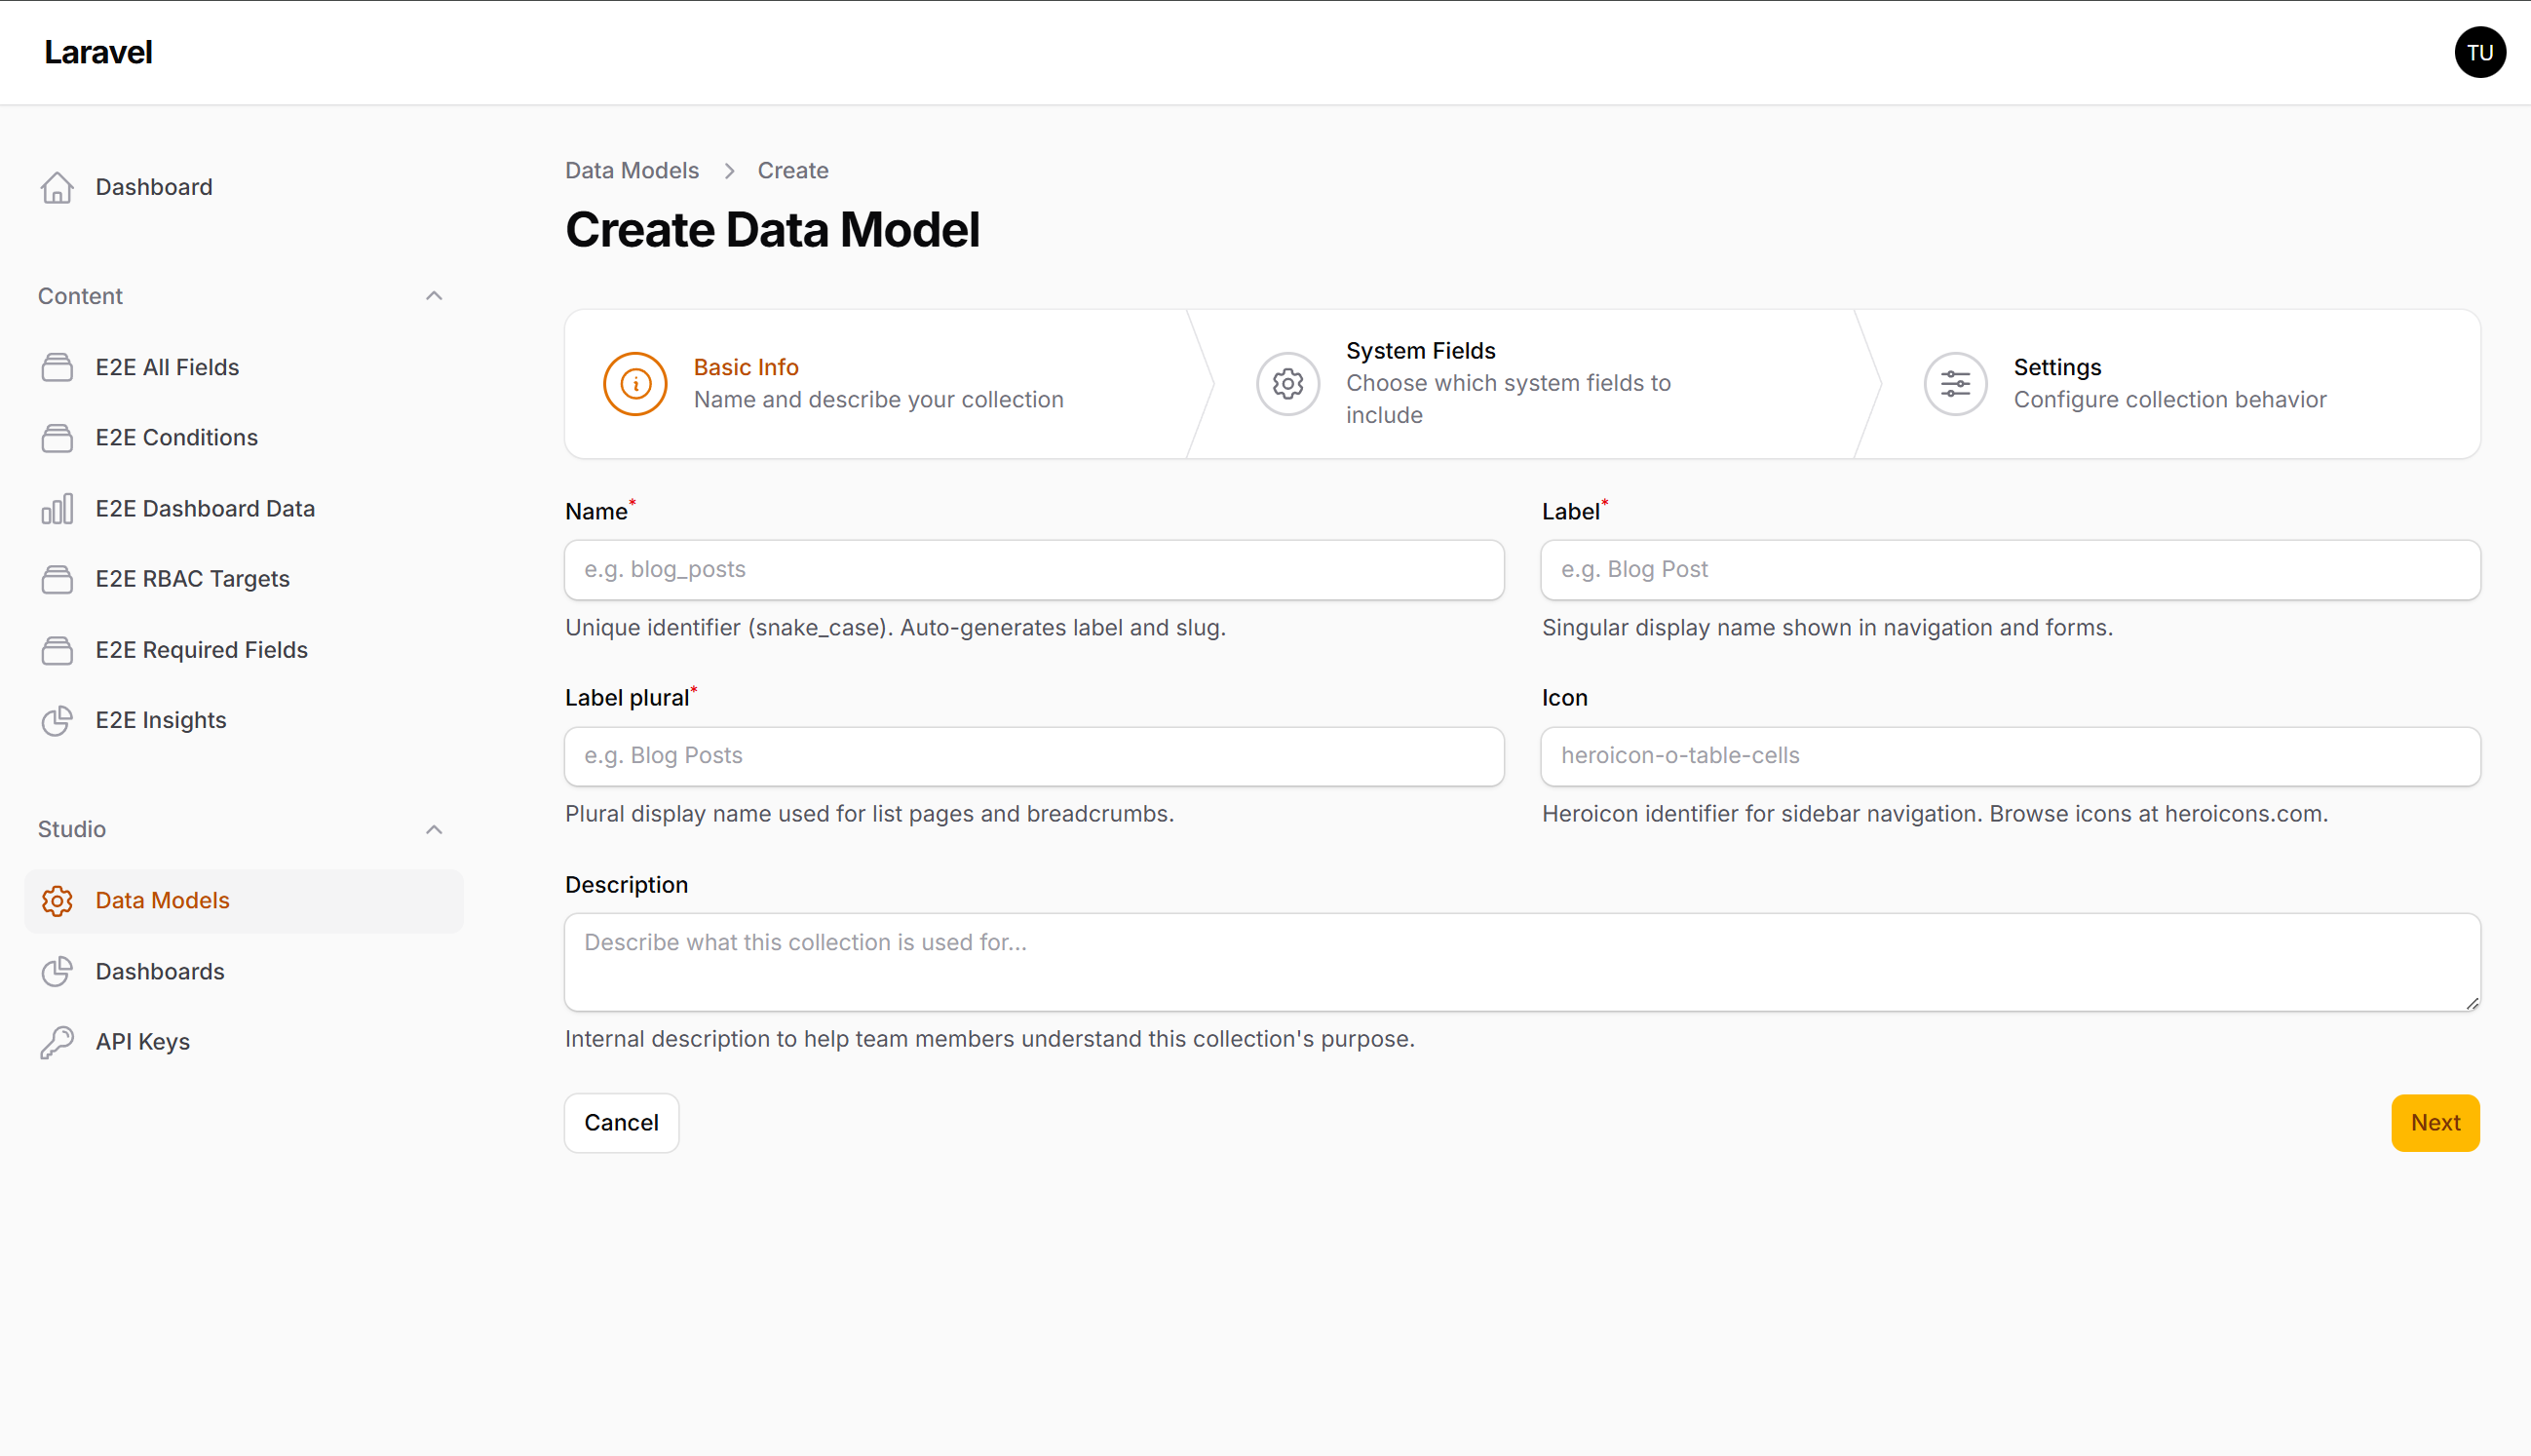
Task: Click the Data Models gear icon
Action: pos(57,900)
